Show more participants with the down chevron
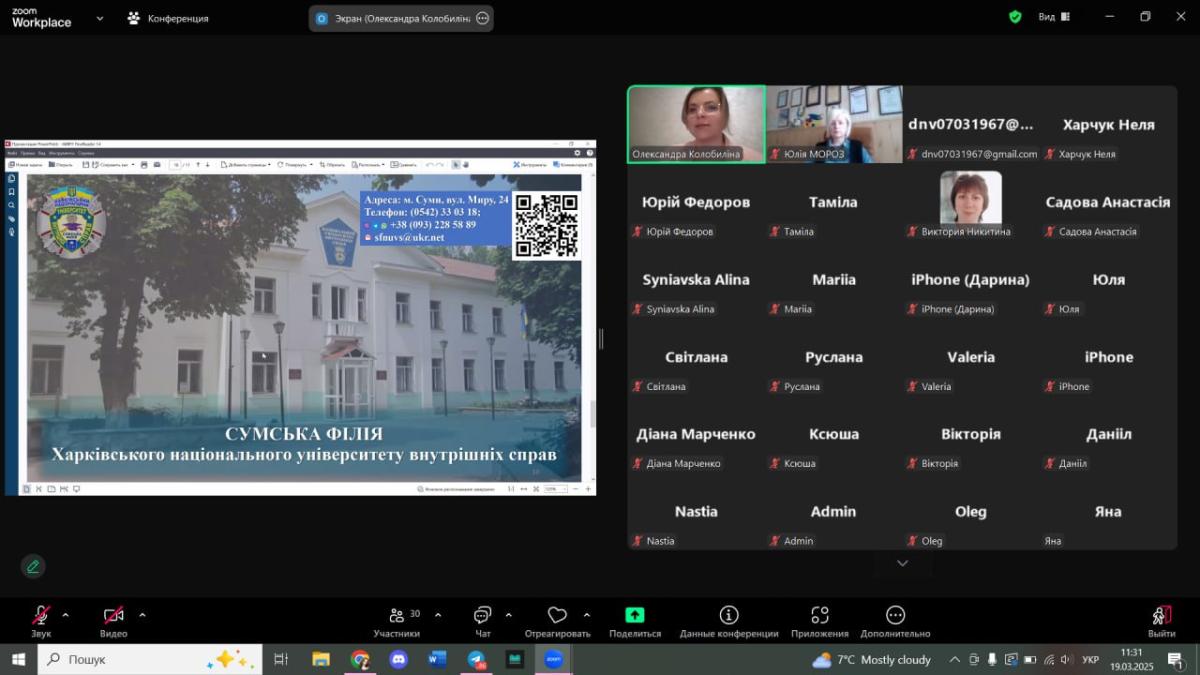The width and height of the screenshot is (1200, 675). [x=902, y=564]
